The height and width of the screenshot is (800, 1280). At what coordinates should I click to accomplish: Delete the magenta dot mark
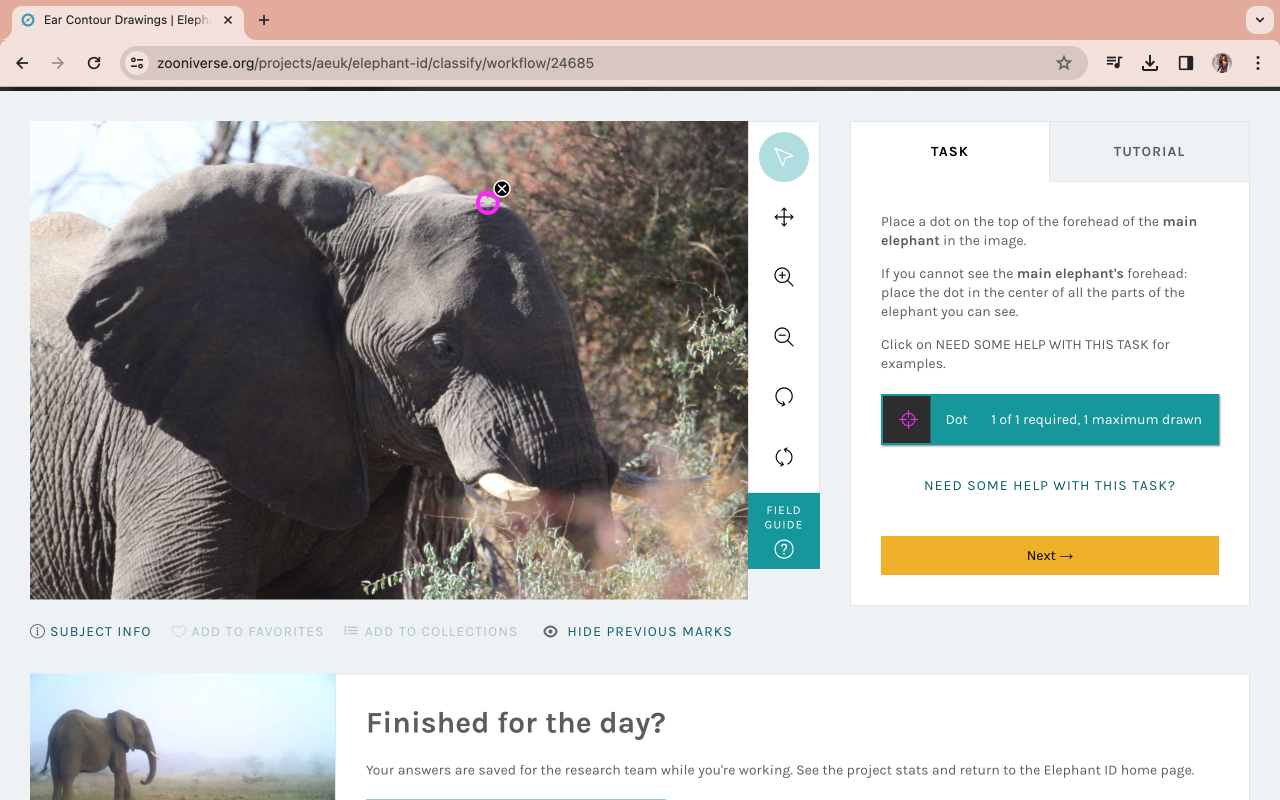502,189
